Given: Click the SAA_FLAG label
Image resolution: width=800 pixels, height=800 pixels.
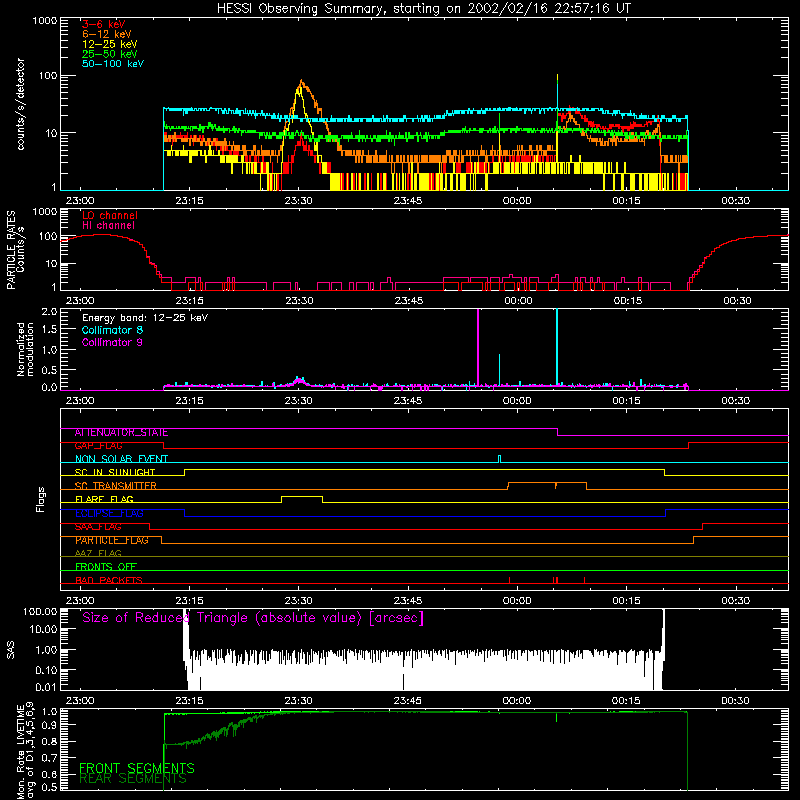Looking at the screenshot, I should pyautogui.click(x=98, y=527).
